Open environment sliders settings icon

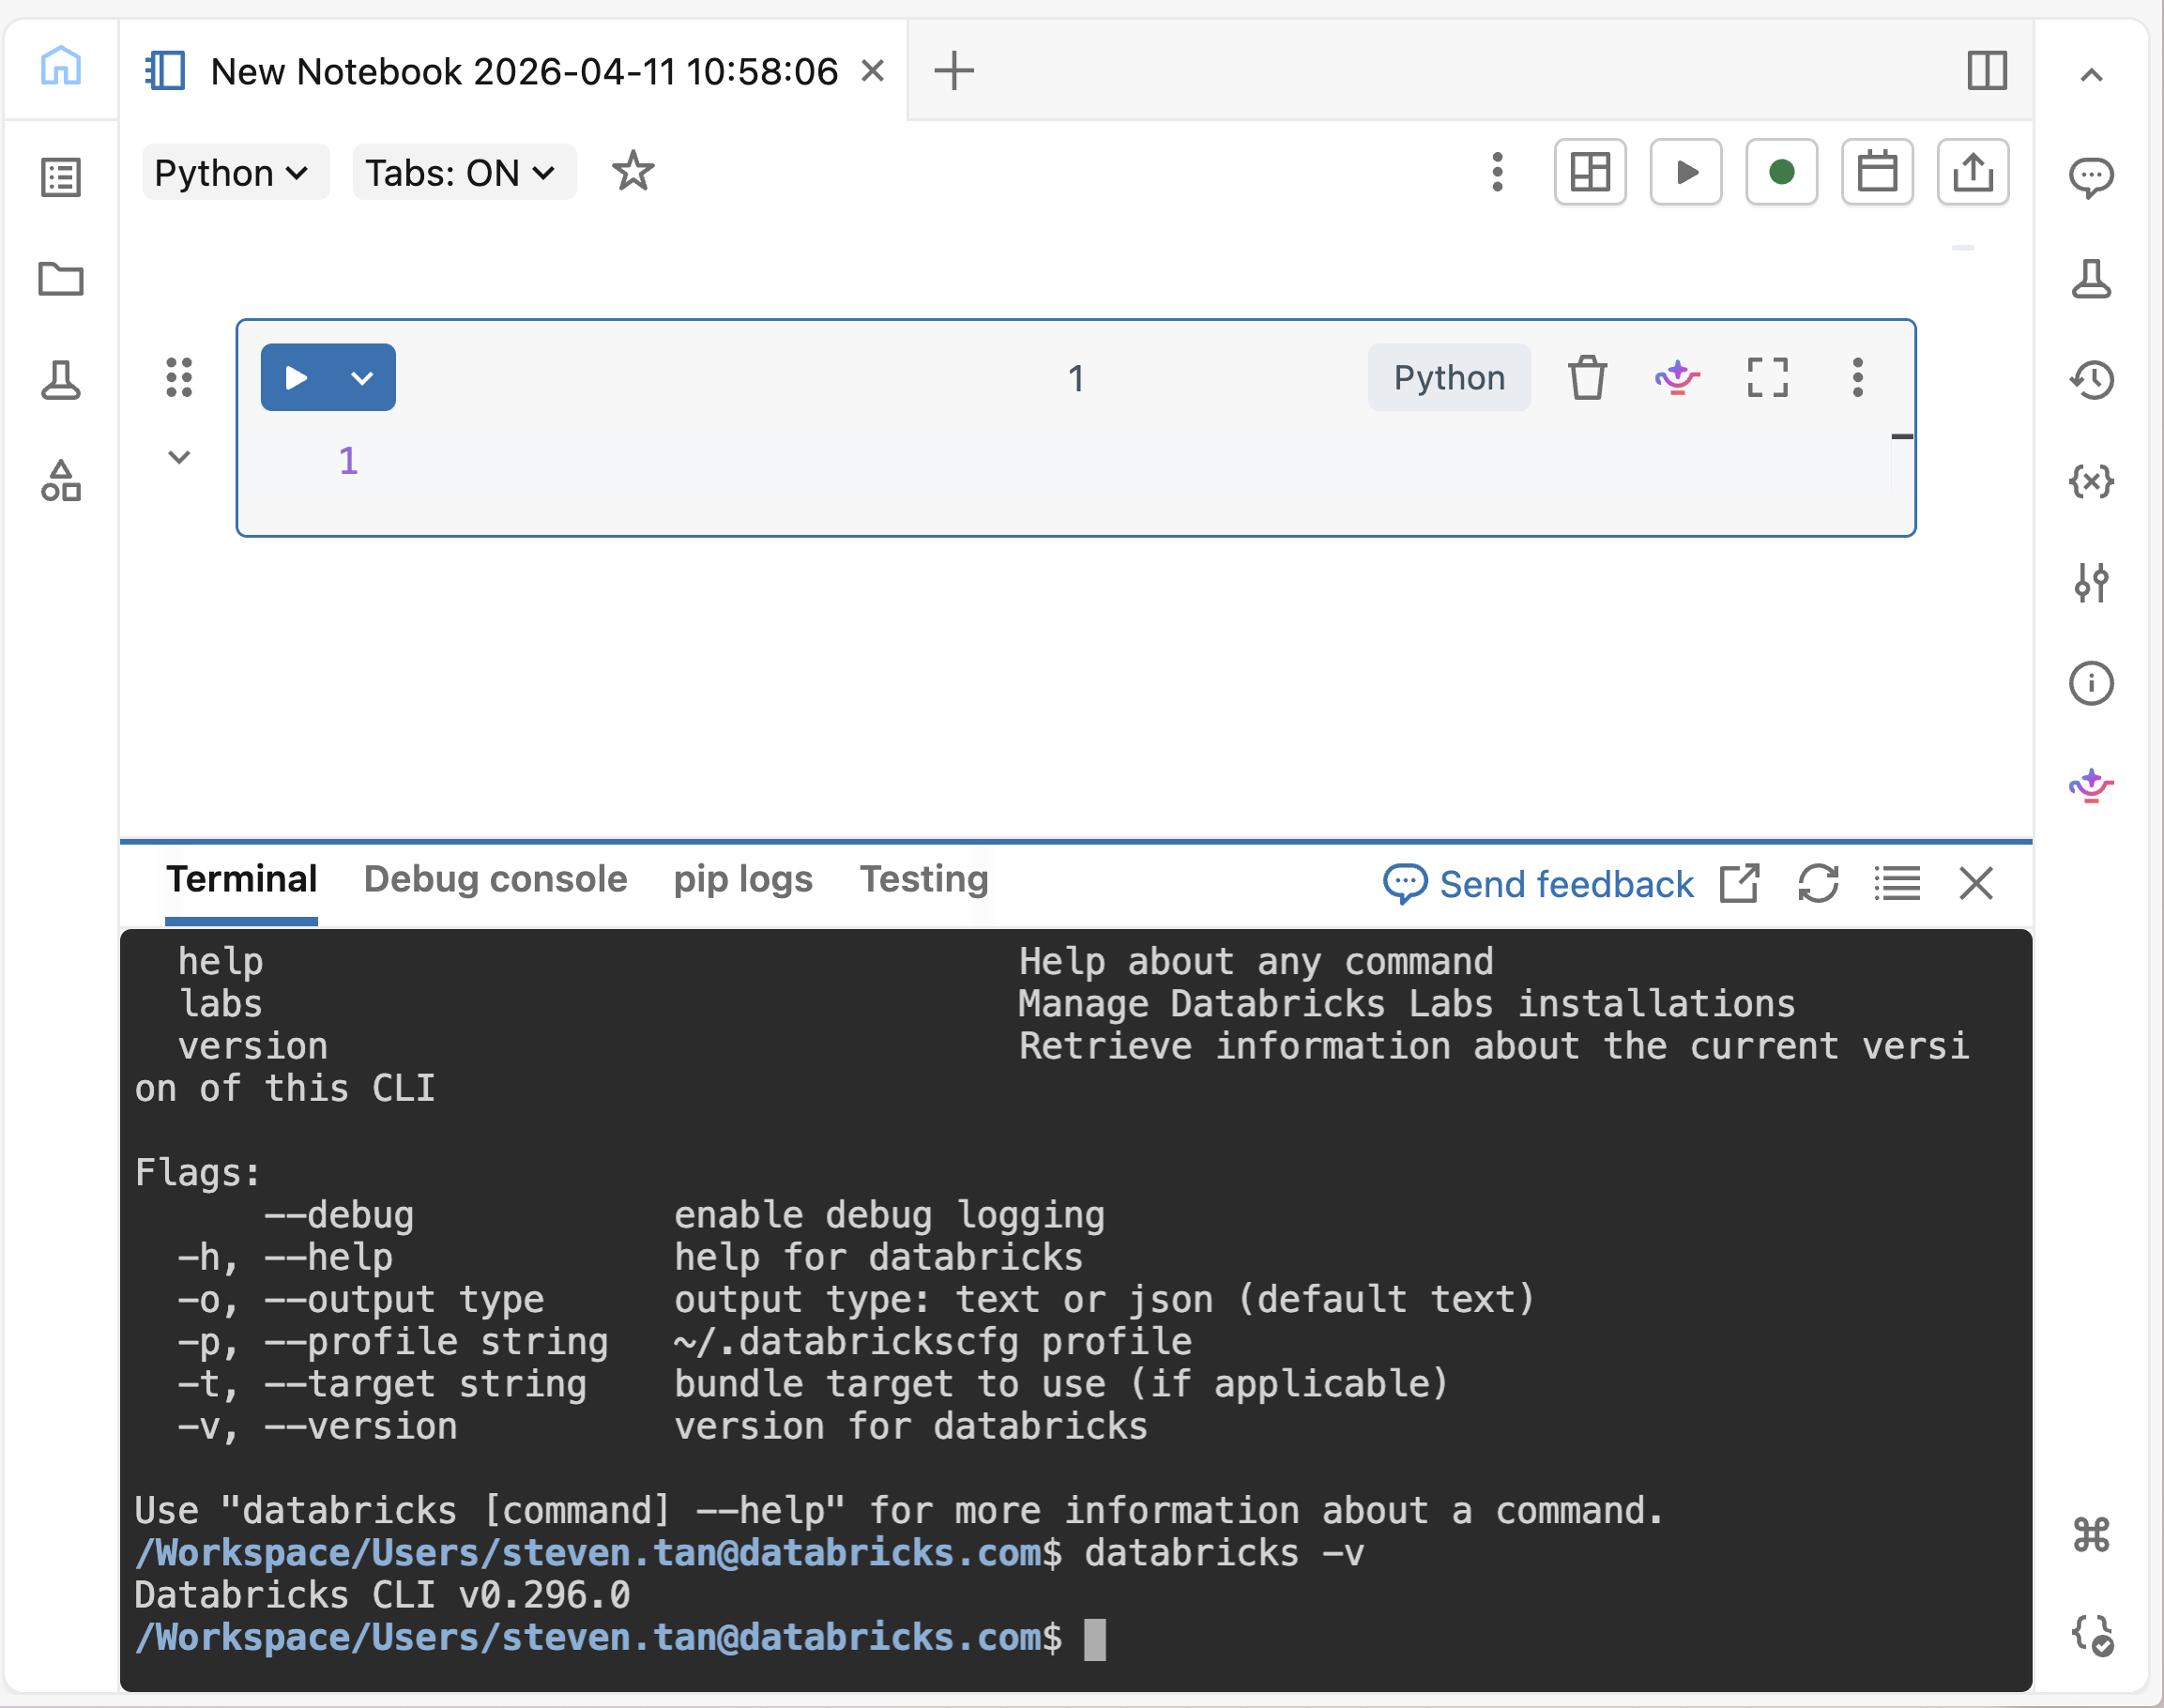tap(2091, 582)
